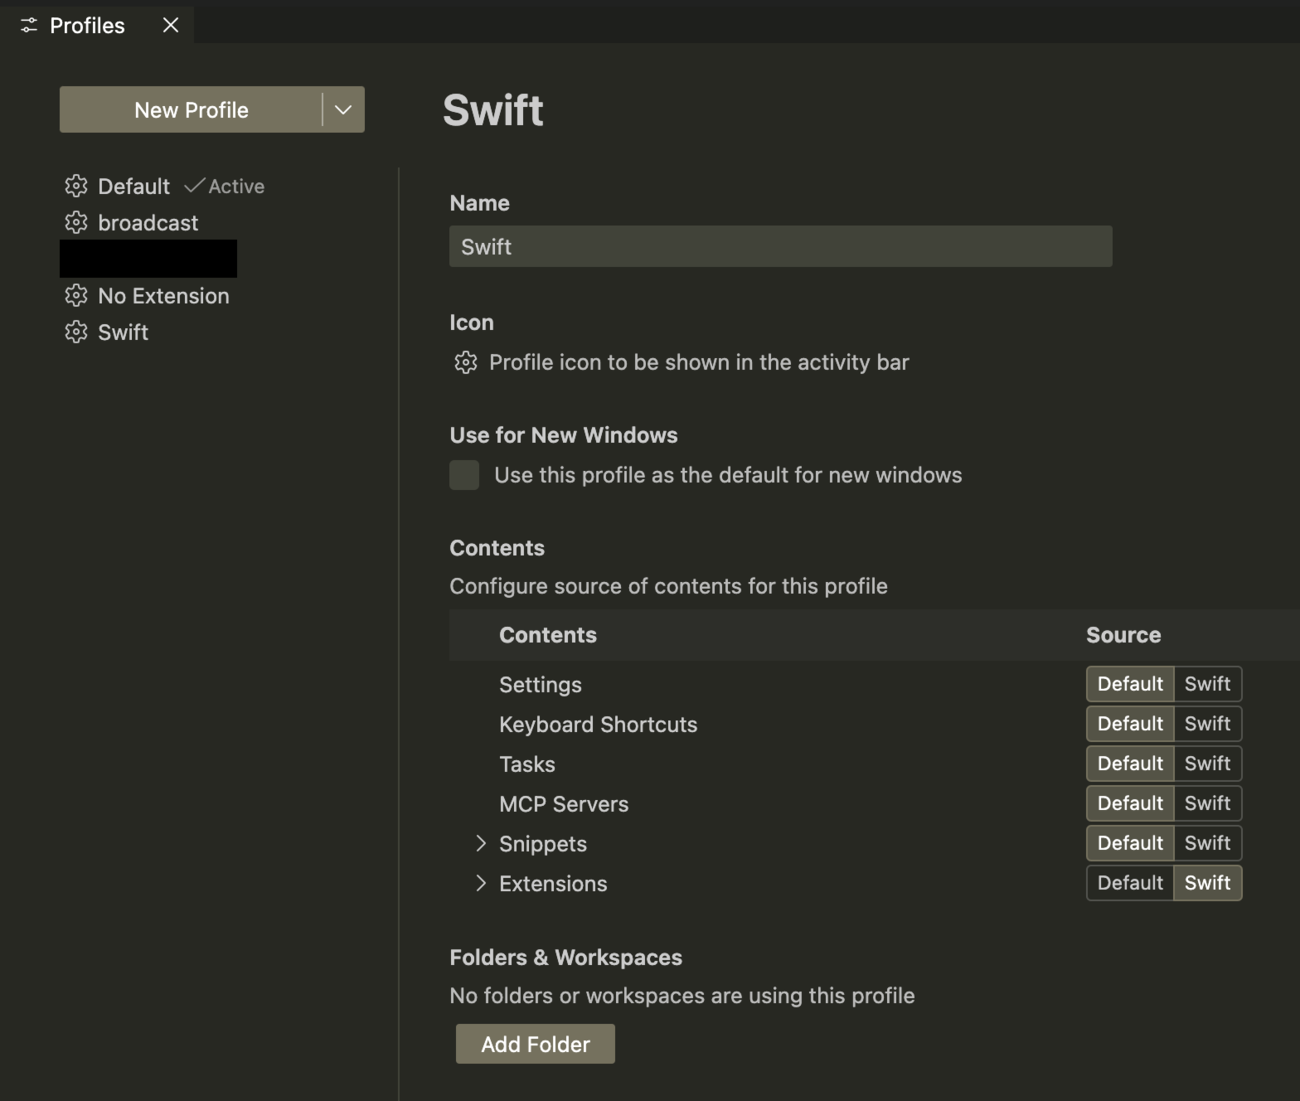Click the large Swift profile heading
Image resolution: width=1300 pixels, height=1101 pixels.
coord(493,110)
